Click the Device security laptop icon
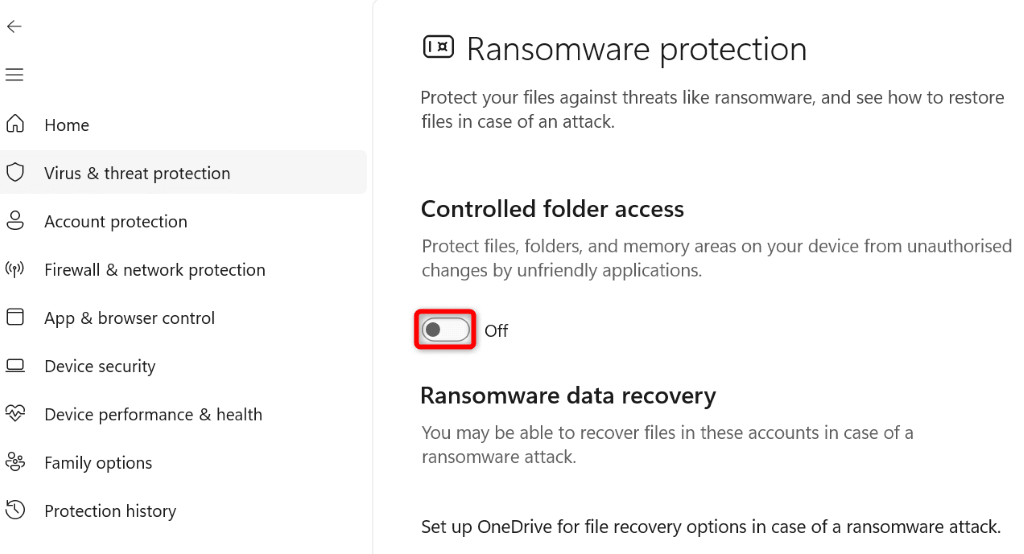The image size is (1024, 554). (x=15, y=366)
